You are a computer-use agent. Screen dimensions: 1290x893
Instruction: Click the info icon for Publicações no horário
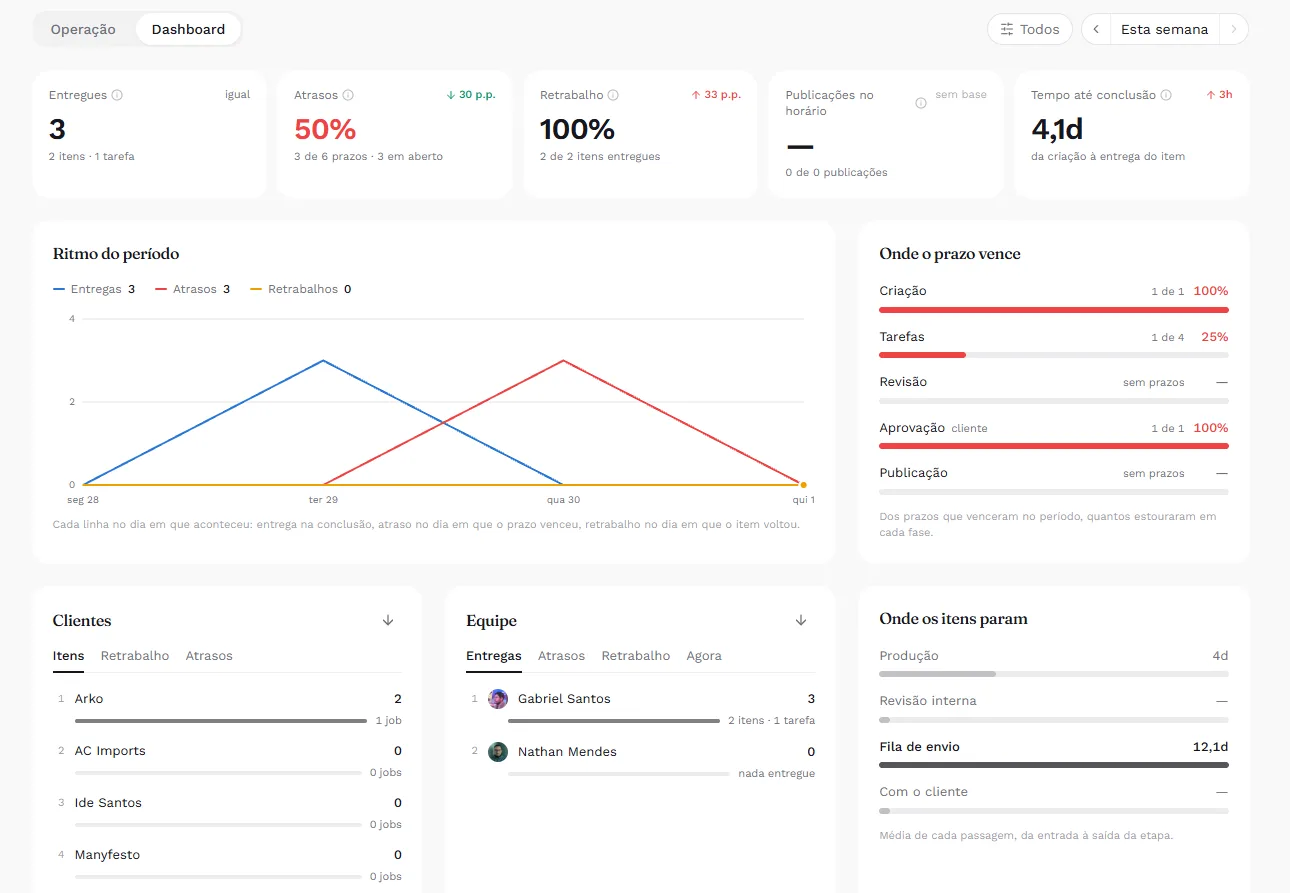coord(921,103)
